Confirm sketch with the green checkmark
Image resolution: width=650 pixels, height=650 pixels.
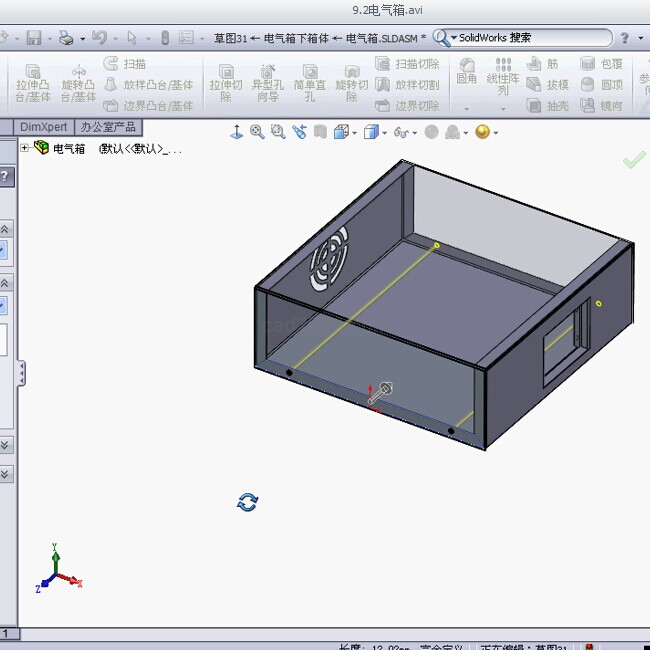tap(633, 160)
